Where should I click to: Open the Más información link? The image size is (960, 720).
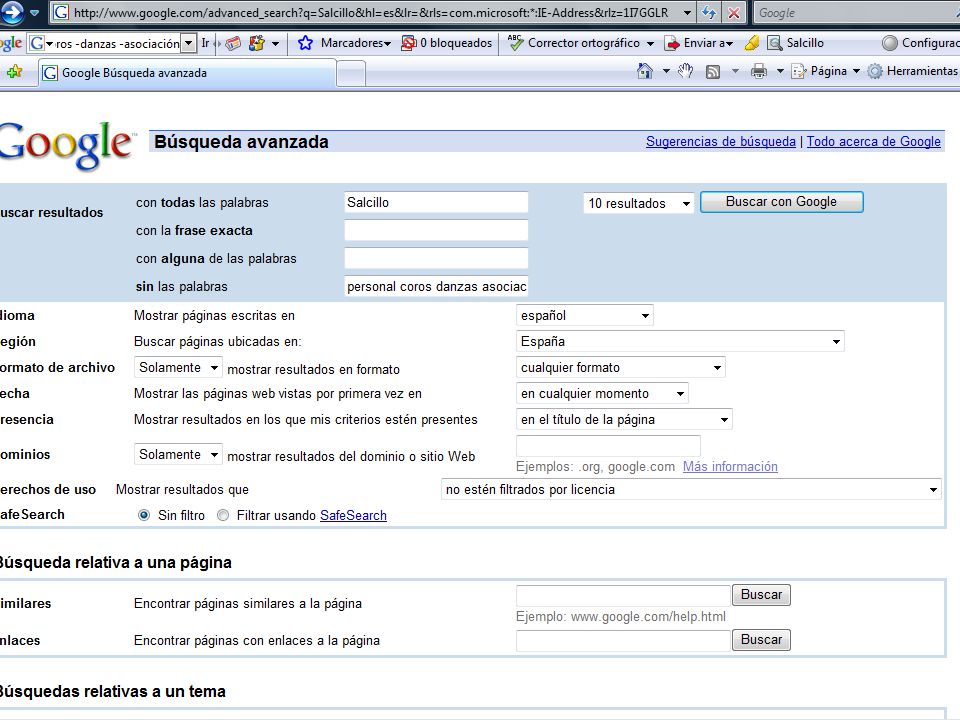click(730, 467)
